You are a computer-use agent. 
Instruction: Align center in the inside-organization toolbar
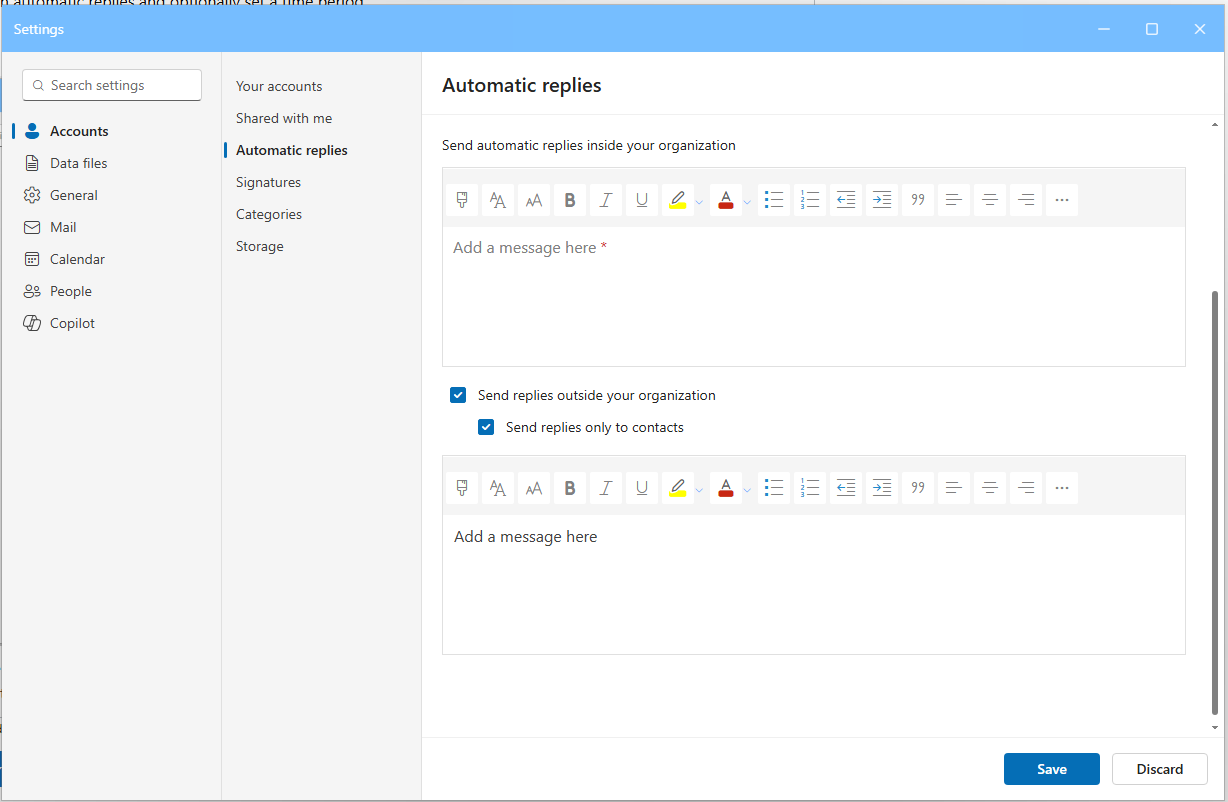[x=990, y=200]
